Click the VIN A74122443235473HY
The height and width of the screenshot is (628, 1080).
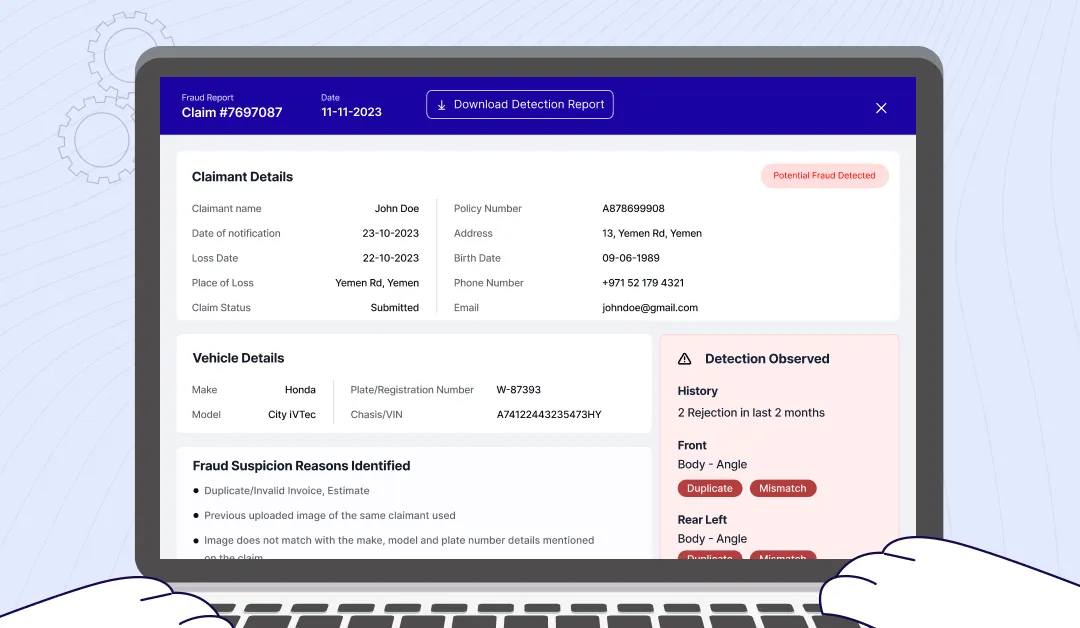tap(549, 415)
